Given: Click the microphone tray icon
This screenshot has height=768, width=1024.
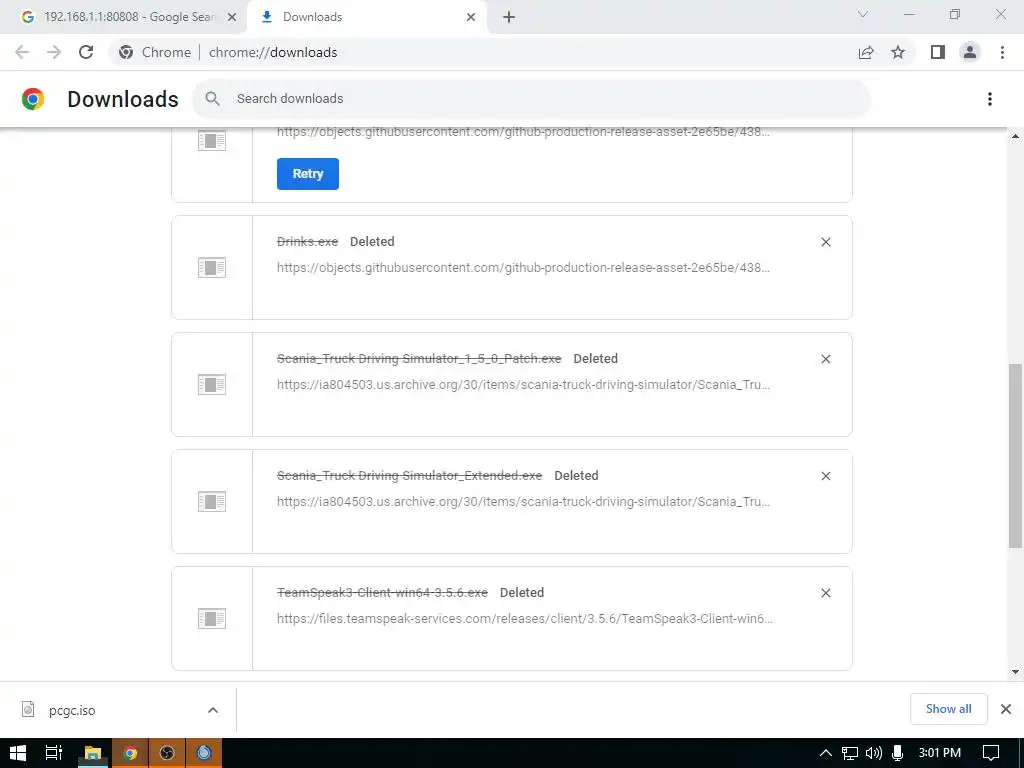Looking at the screenshot, I should [897, 753].
